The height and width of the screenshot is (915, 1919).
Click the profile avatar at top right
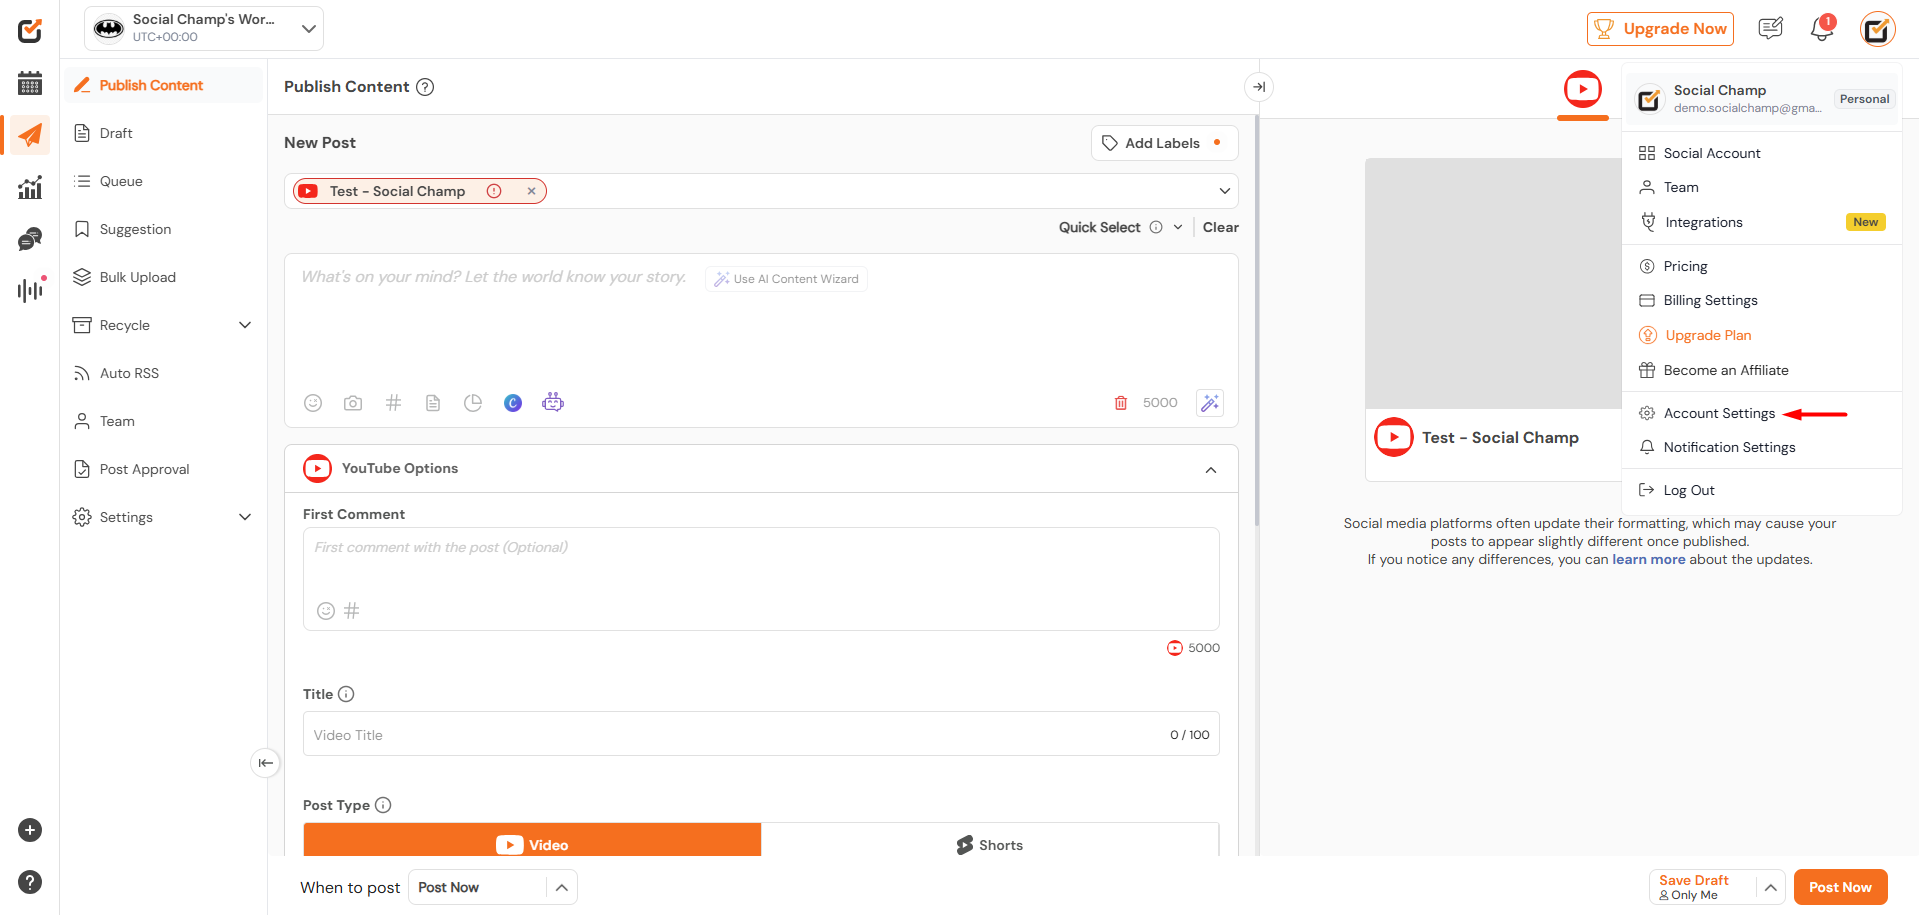click(1877, 29)
